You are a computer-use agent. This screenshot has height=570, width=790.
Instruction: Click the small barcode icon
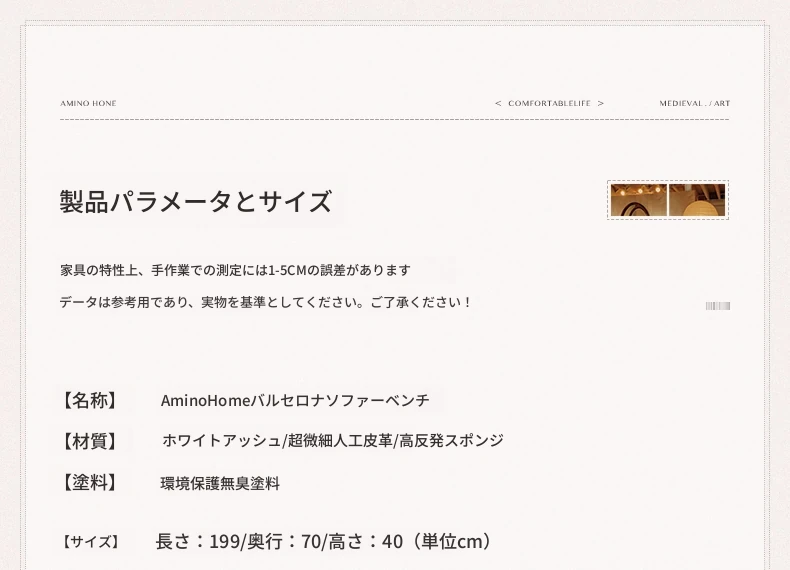pyautogui.click(x=717, y=306)
